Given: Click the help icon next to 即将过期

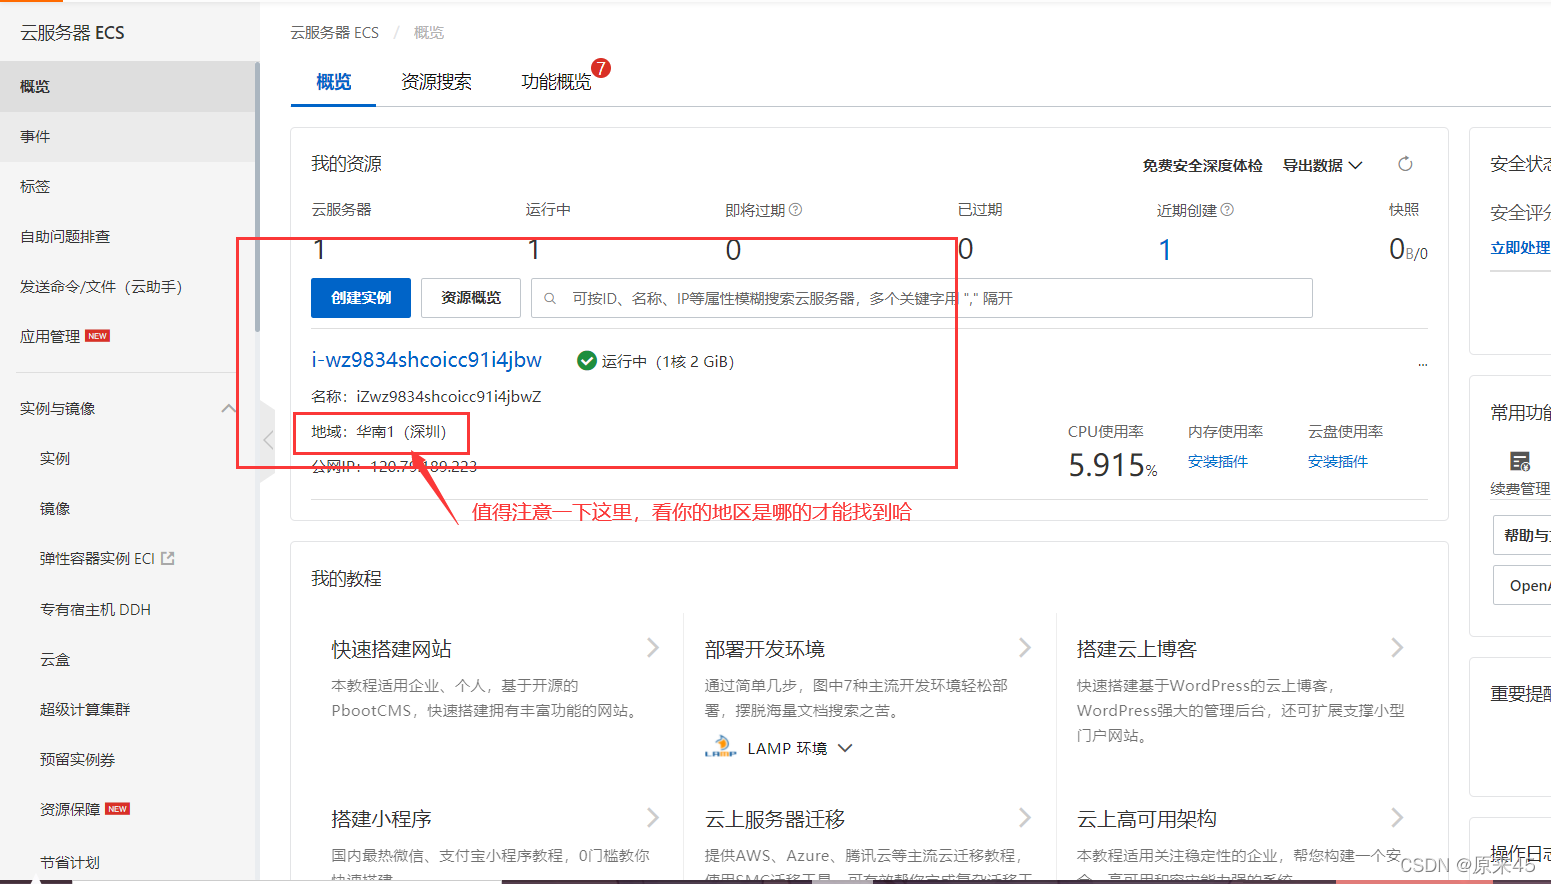Looking at the screenshot, I should (x=796, y=210).
